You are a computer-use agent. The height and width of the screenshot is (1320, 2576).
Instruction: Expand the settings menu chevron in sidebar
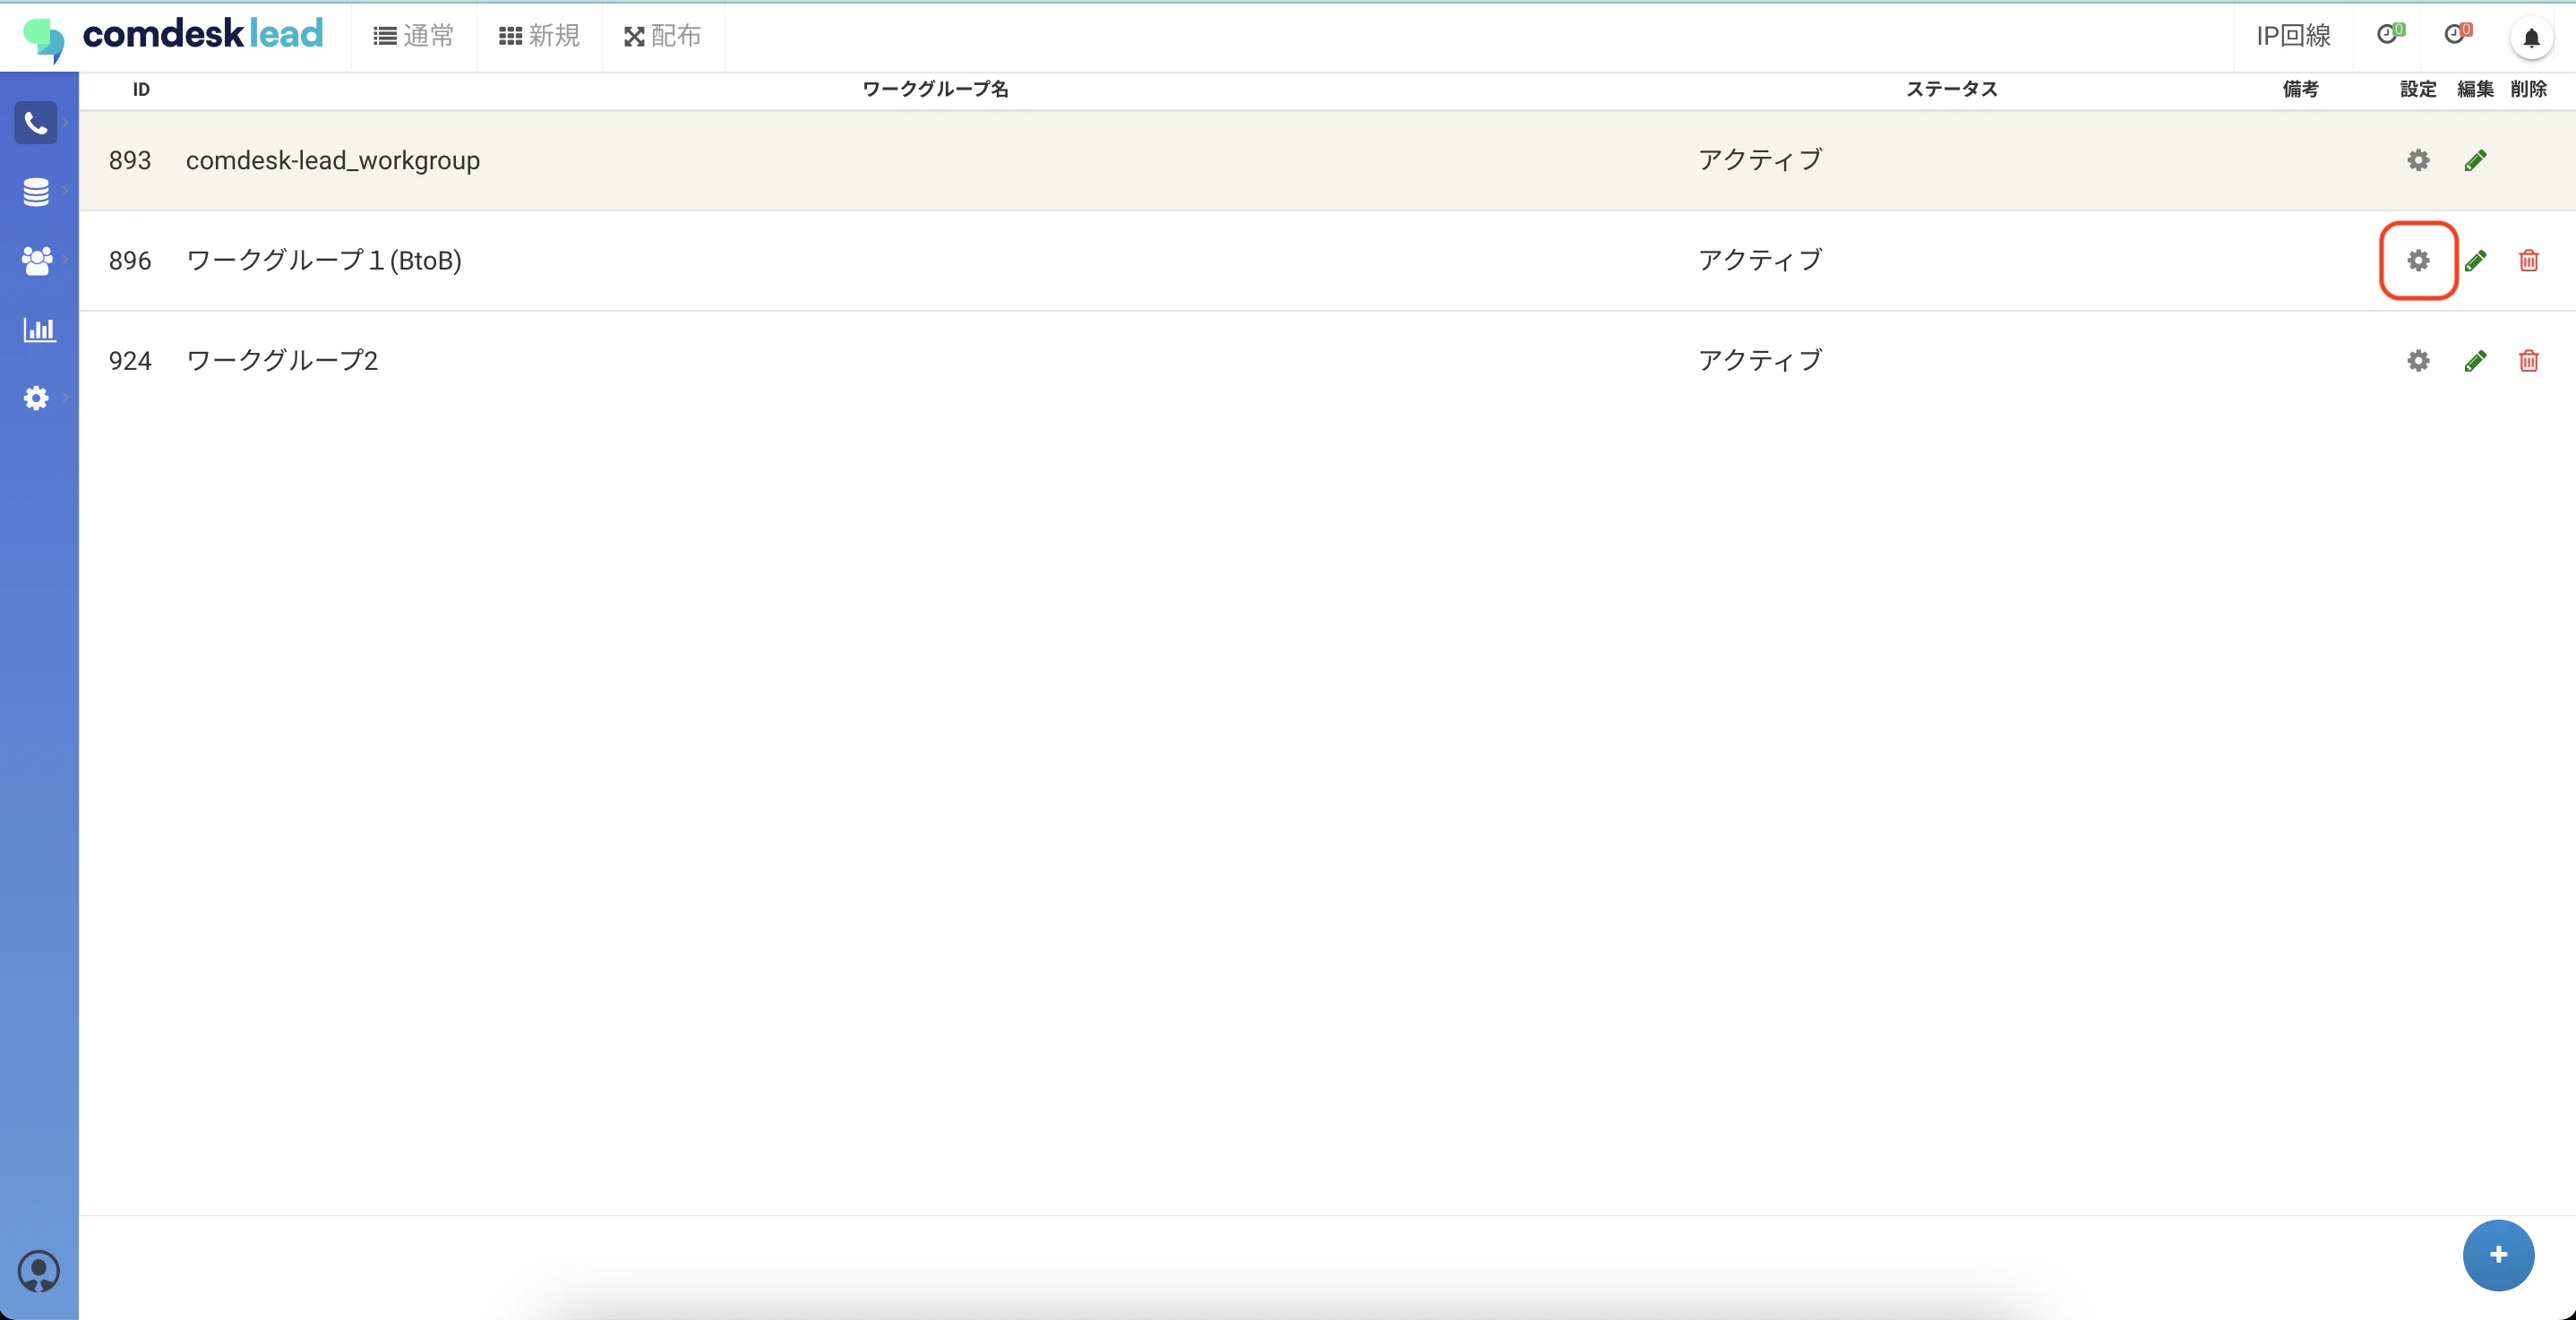point(65,398)
